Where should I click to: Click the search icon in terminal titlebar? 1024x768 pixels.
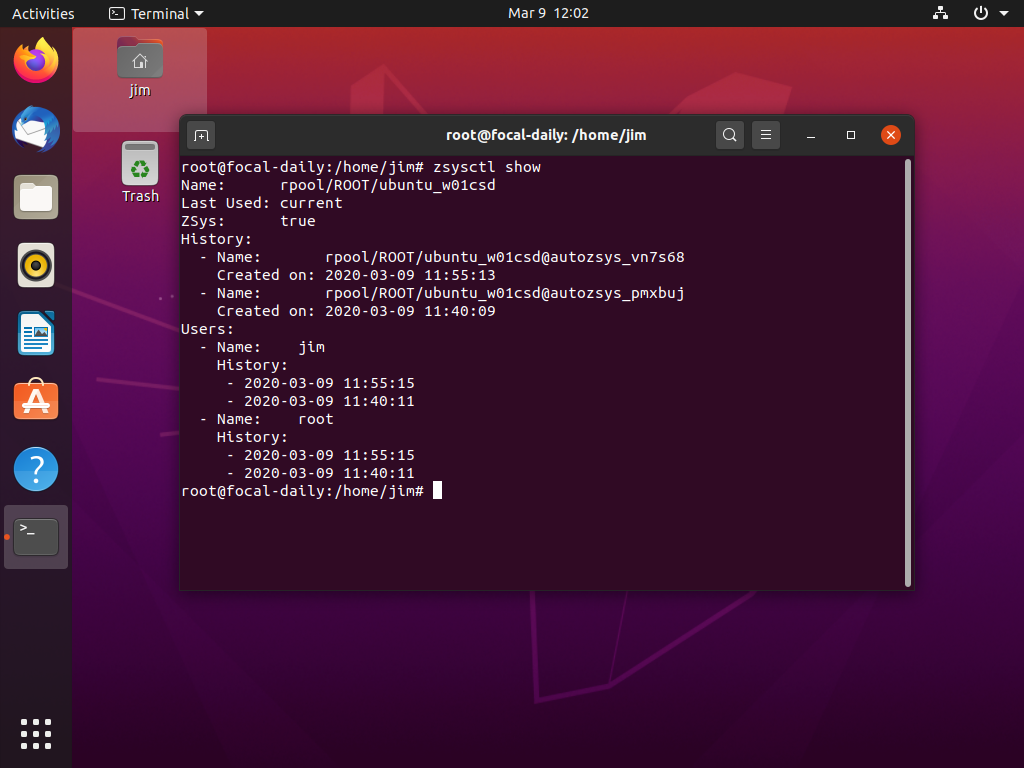(x=729, y=134)
